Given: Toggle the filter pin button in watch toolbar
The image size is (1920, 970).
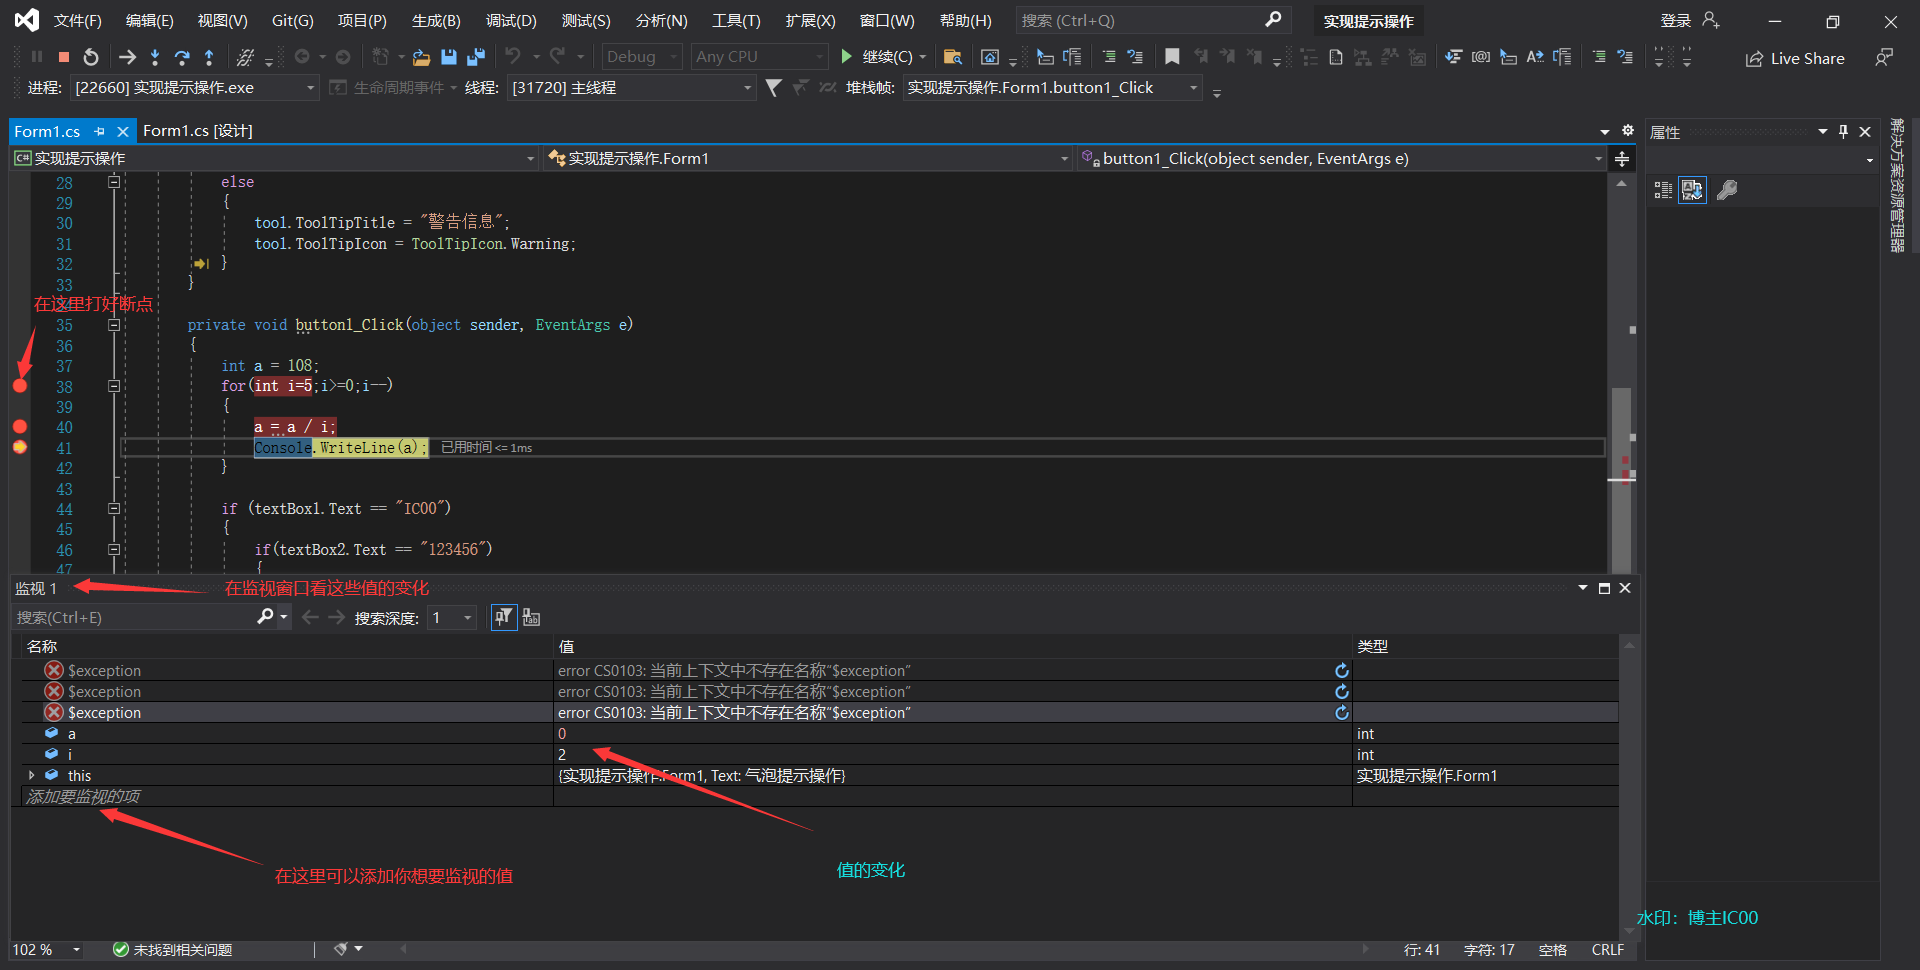Looking at the screenshot, I should [x=503, y=617].
